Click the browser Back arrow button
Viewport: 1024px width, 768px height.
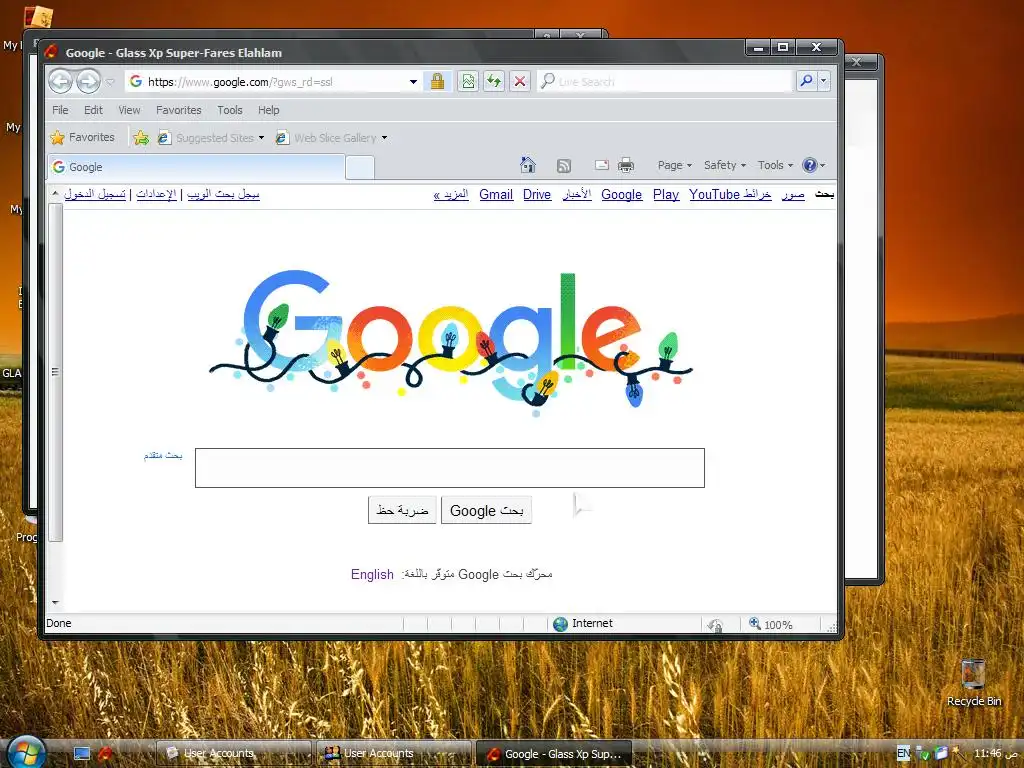click(x=61, y=81)
